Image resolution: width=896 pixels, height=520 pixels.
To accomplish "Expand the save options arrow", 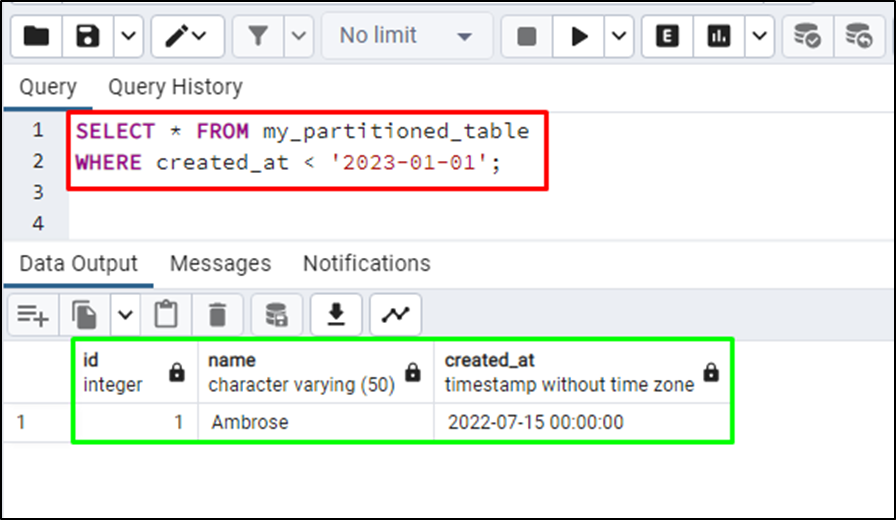I will click(x=129, y=37).
